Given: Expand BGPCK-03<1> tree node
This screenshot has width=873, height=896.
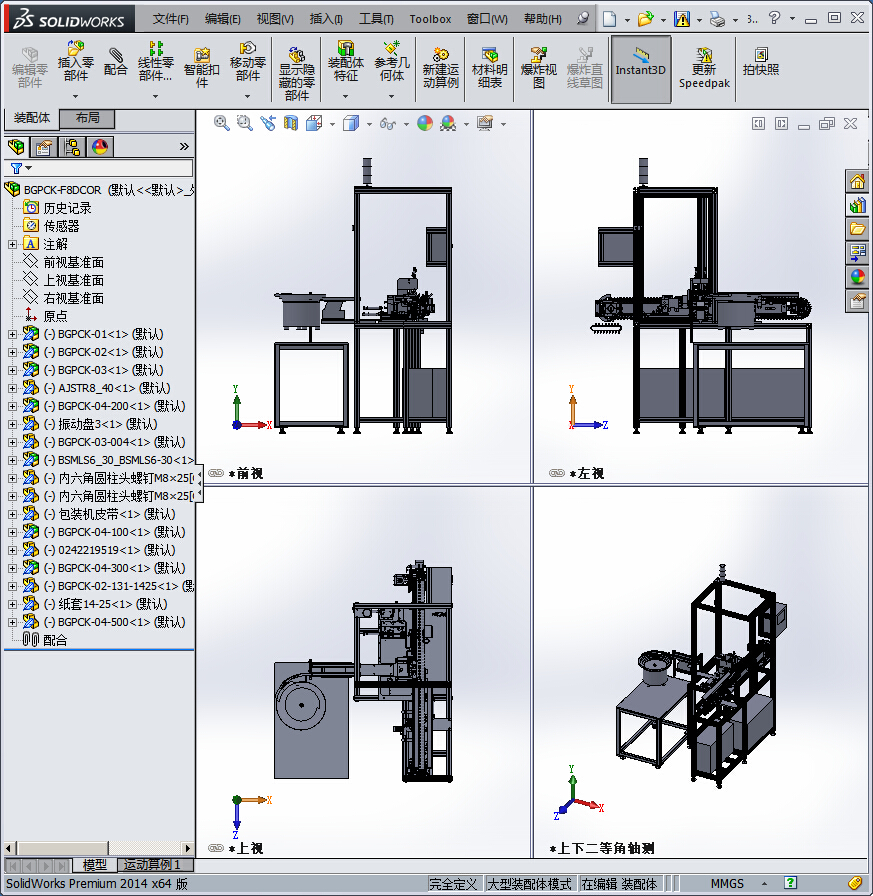Looking at the screenshot, I should pyautogui.click(x=12, y=370).
